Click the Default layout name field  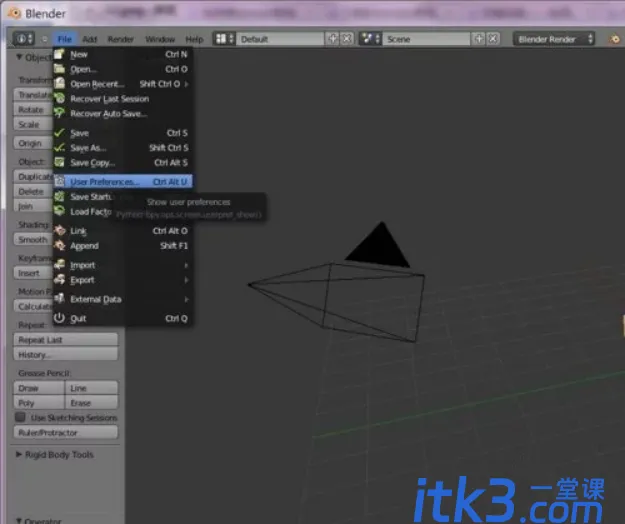[281, 39]
